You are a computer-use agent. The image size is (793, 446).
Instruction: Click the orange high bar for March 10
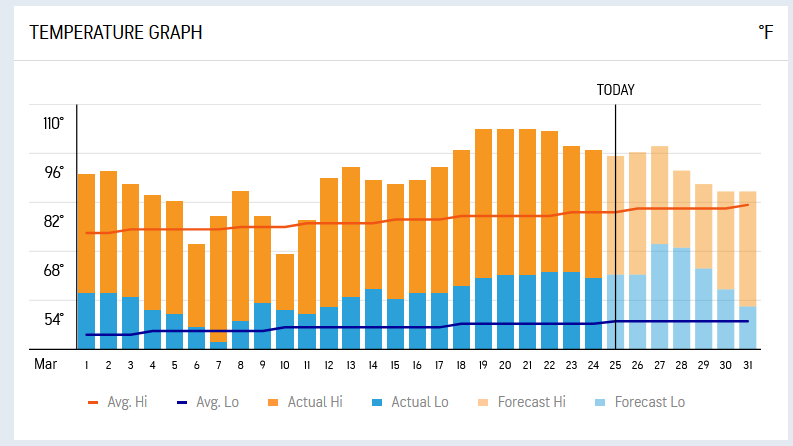[285, 282]
